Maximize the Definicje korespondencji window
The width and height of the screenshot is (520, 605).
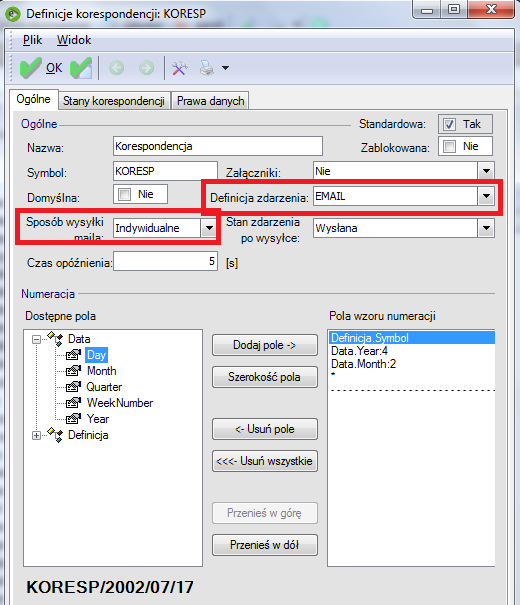point(454,10)
